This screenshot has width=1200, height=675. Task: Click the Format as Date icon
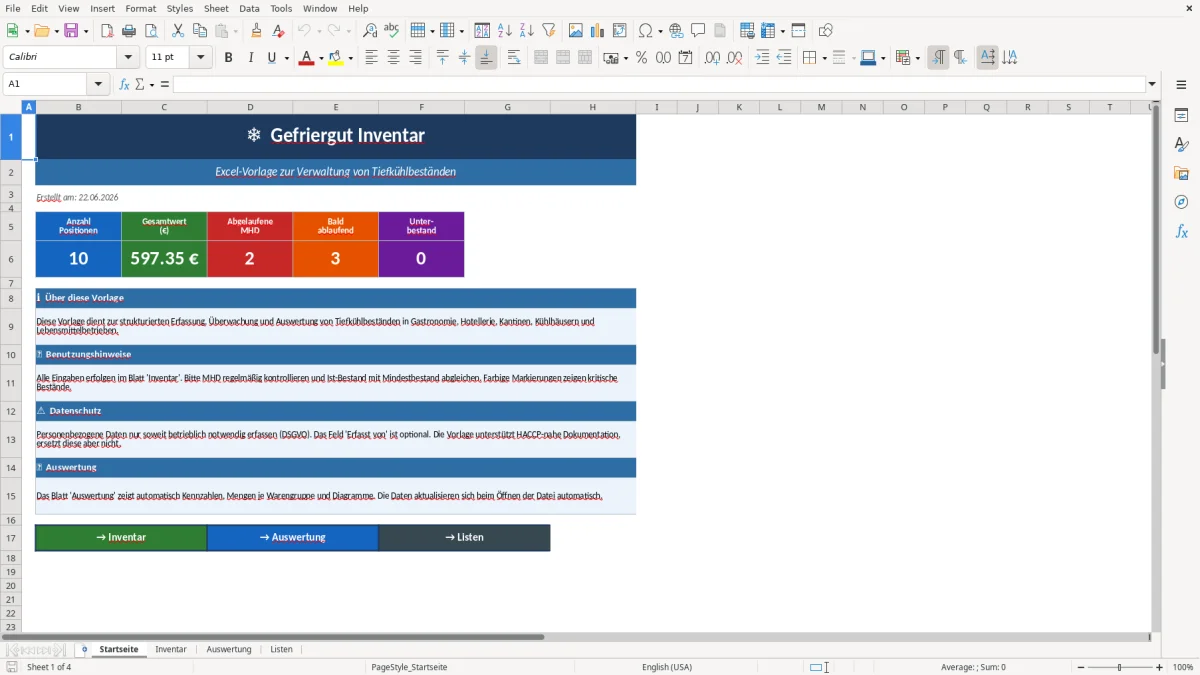point(686,58)
